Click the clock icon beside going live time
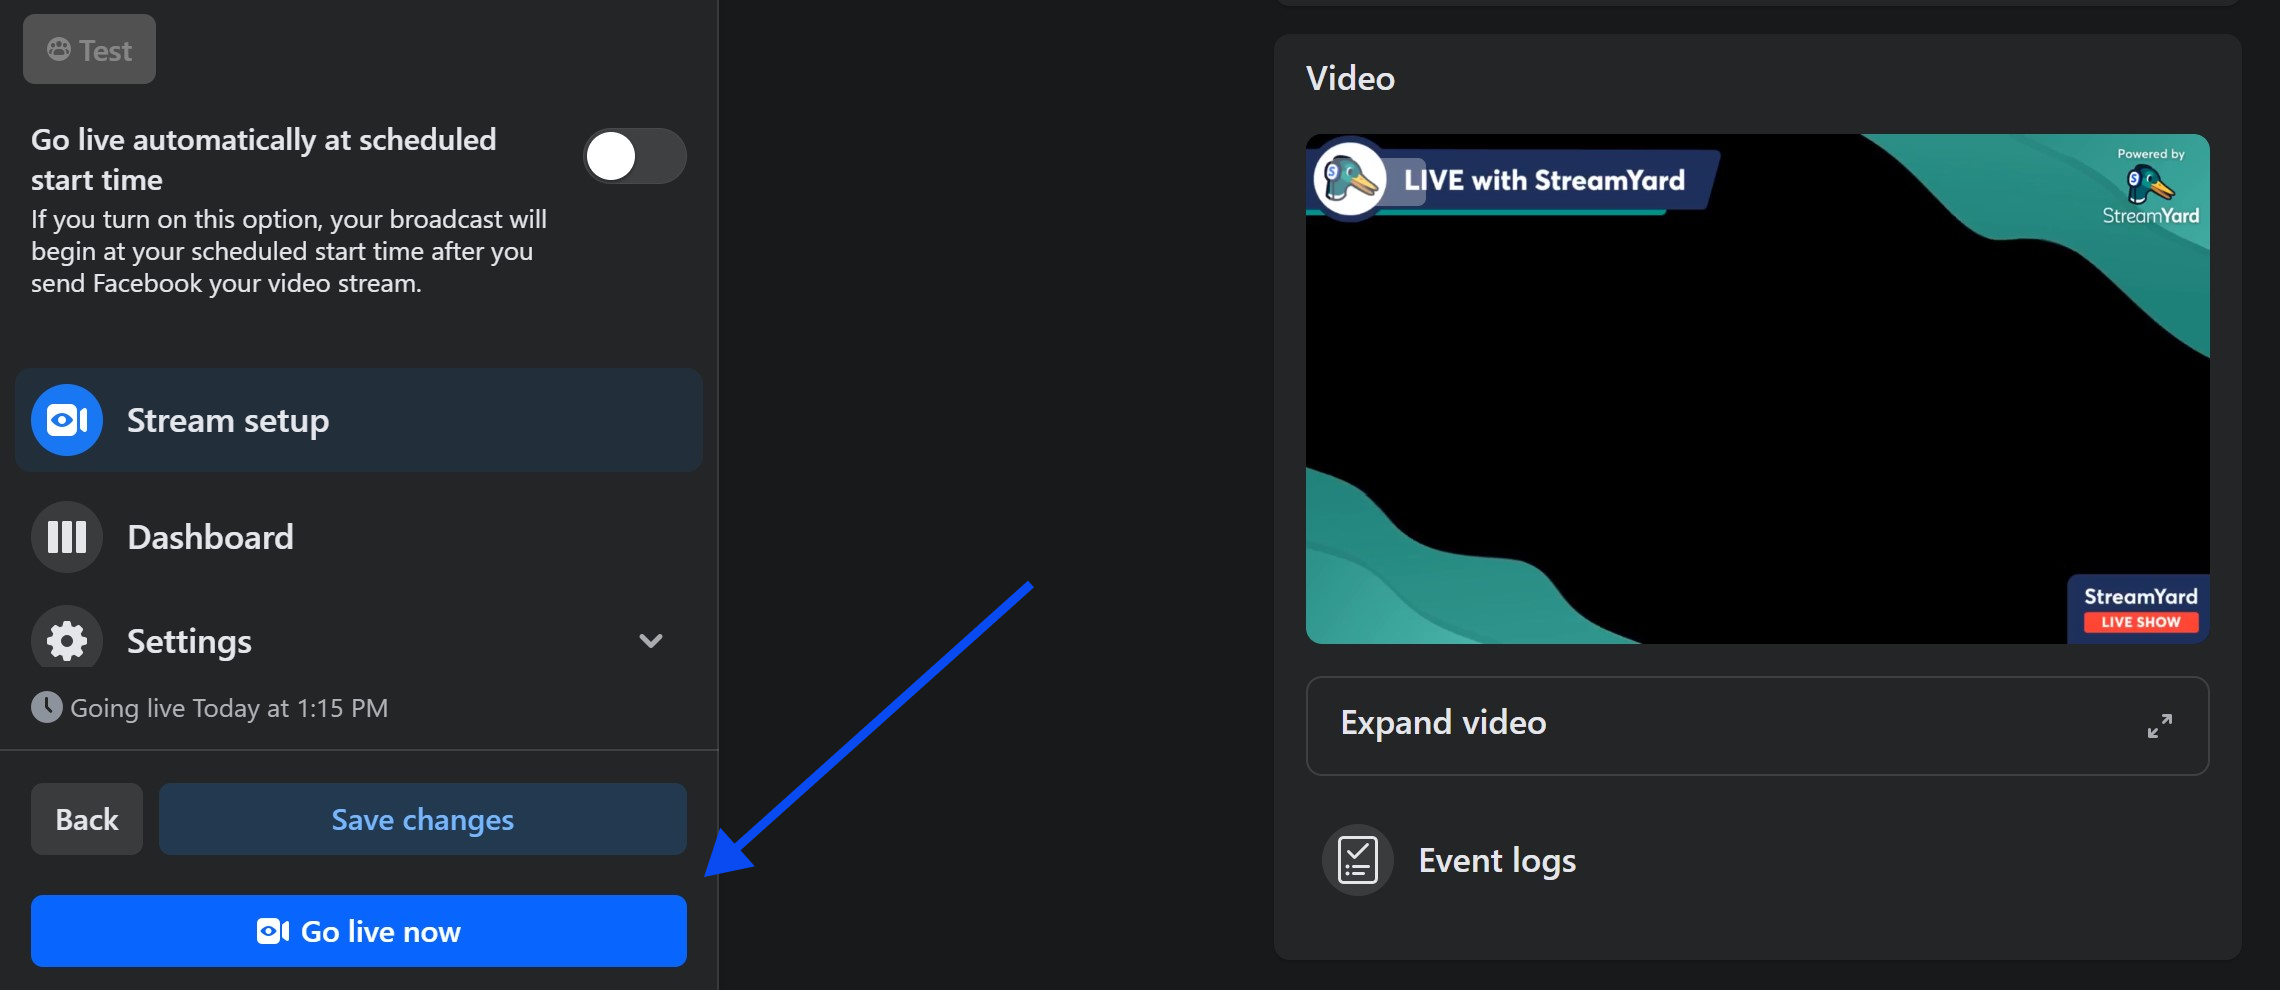Viewport: 2280px width, 990px height. click(47, 707)
